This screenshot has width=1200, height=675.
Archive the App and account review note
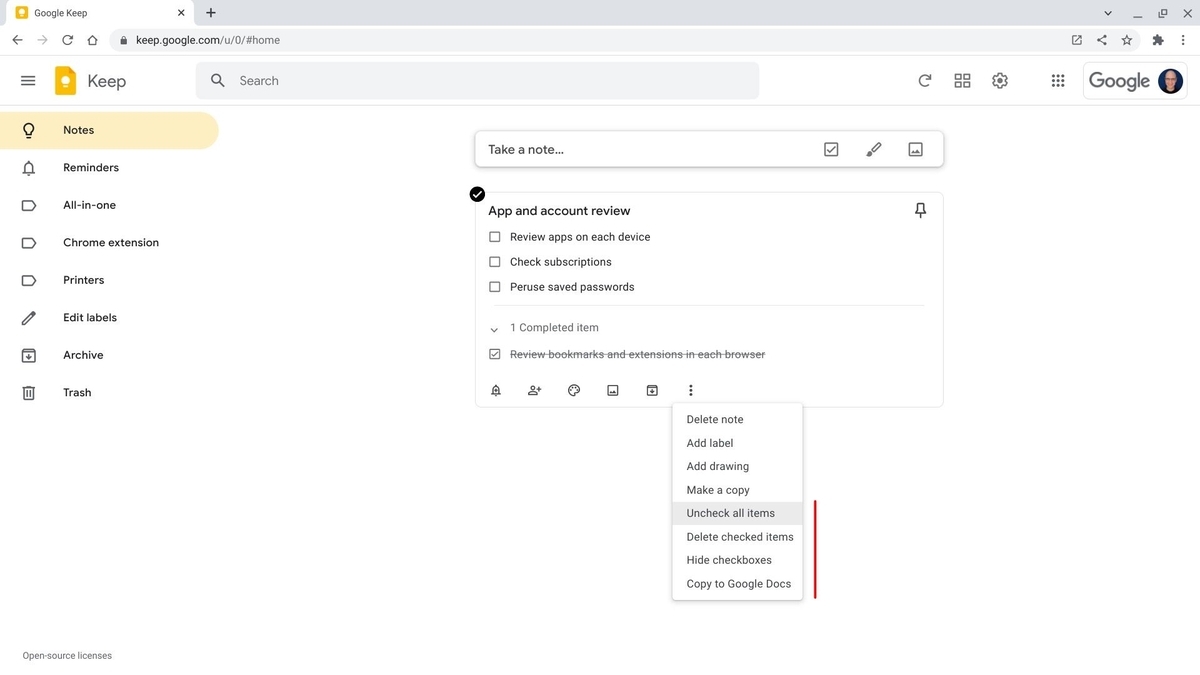tap(651, 390)
